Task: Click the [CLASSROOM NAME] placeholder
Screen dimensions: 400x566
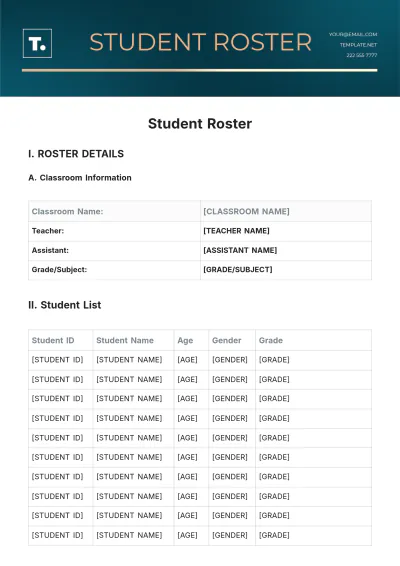Action: tap(246, 211)
